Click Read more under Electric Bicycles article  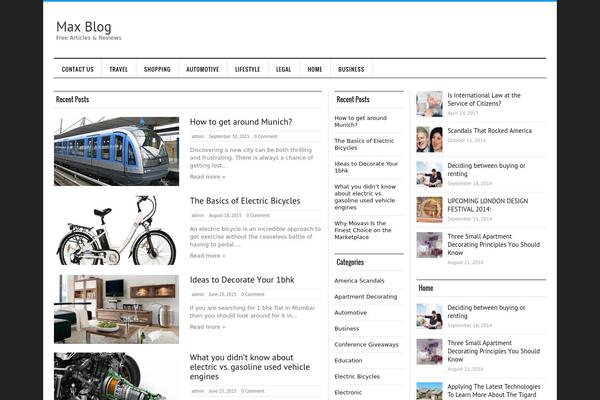tap(207, 255)
